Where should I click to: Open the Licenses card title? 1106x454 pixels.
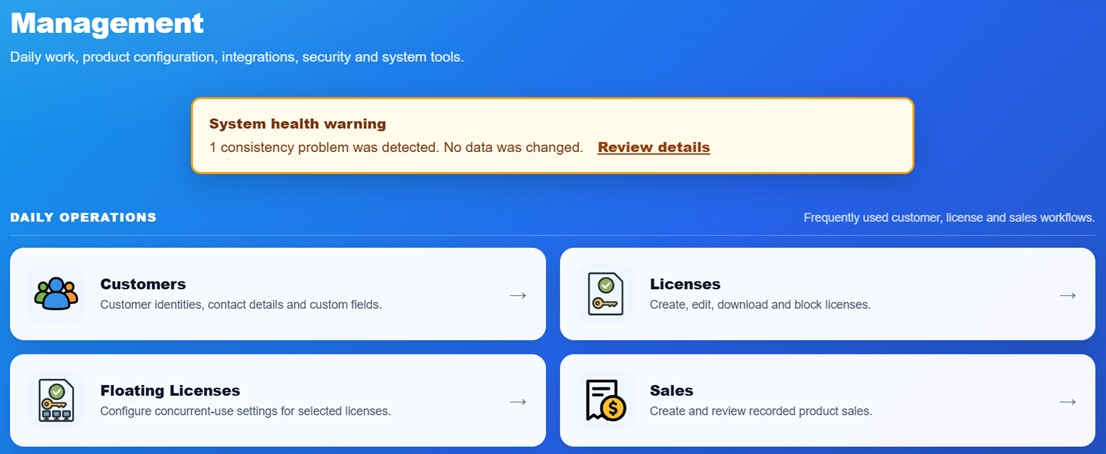click(685, 284)
